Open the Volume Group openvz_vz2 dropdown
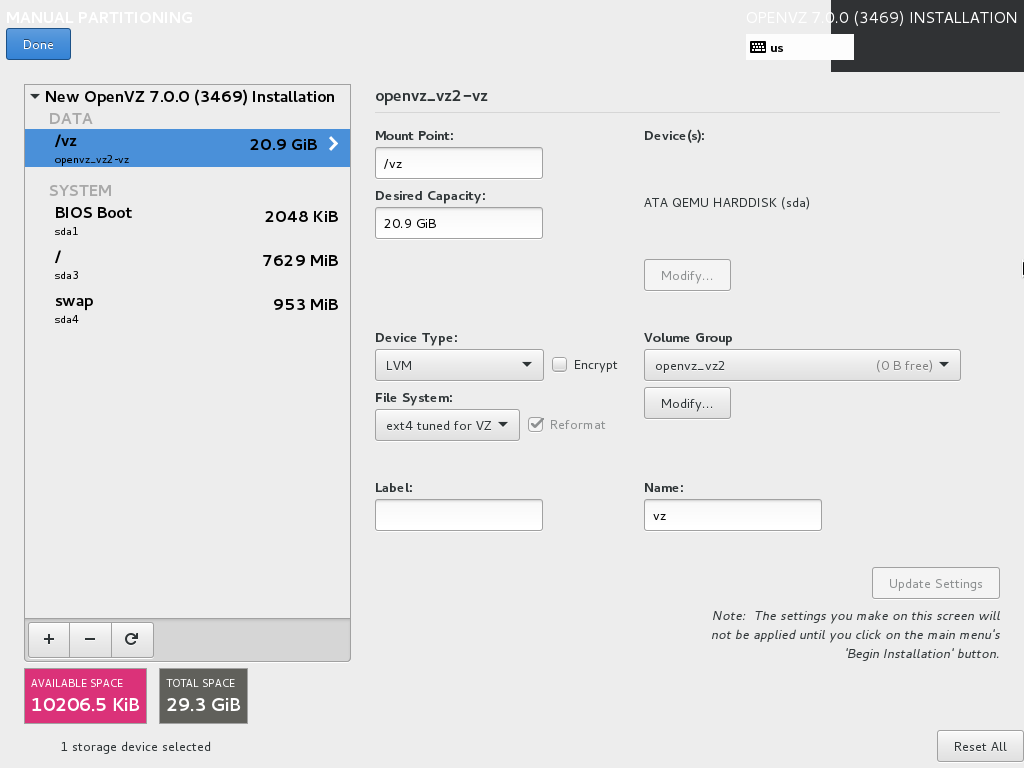1024x768 pixels. click(801, 365)
